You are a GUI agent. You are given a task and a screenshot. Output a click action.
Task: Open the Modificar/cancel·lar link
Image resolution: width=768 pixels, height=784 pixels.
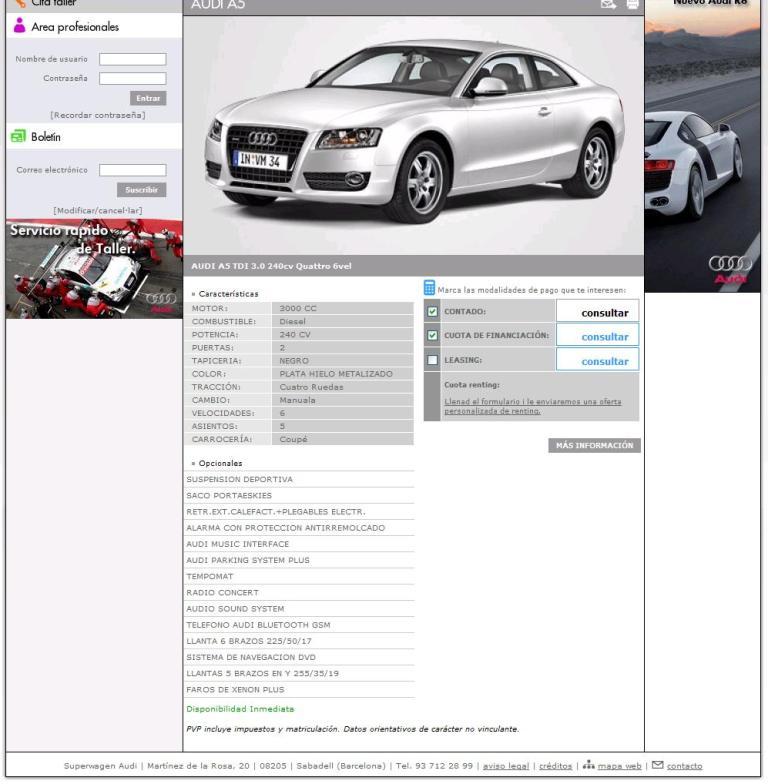tap(98, 210)
